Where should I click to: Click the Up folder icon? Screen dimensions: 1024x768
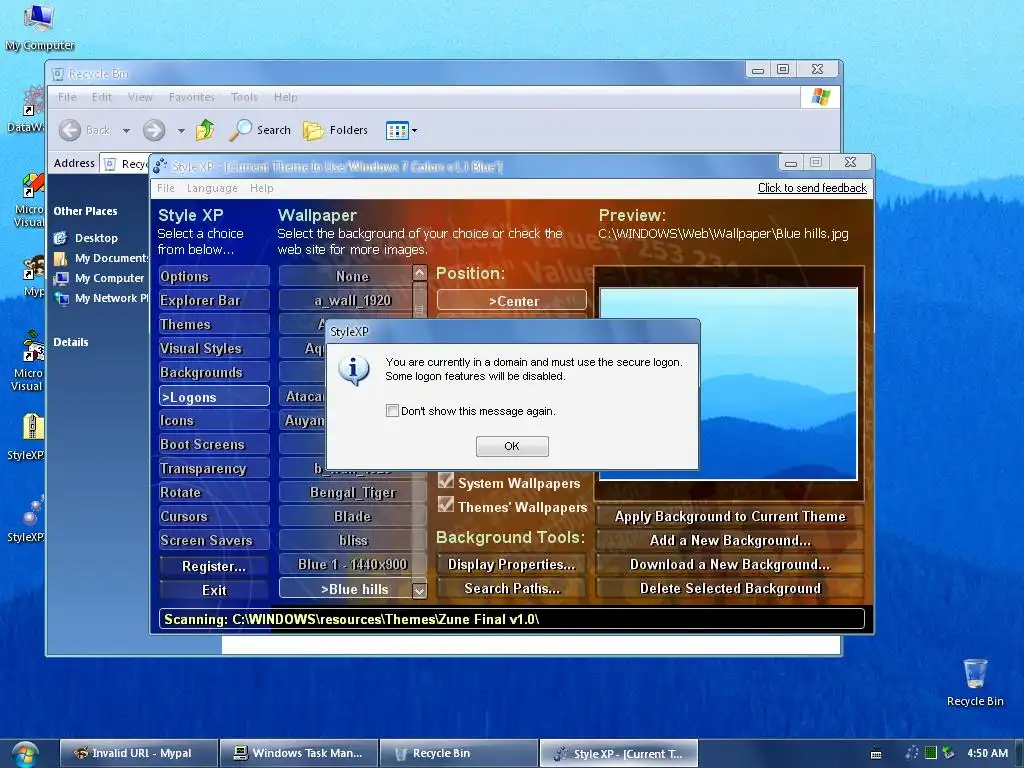point(205,129)
